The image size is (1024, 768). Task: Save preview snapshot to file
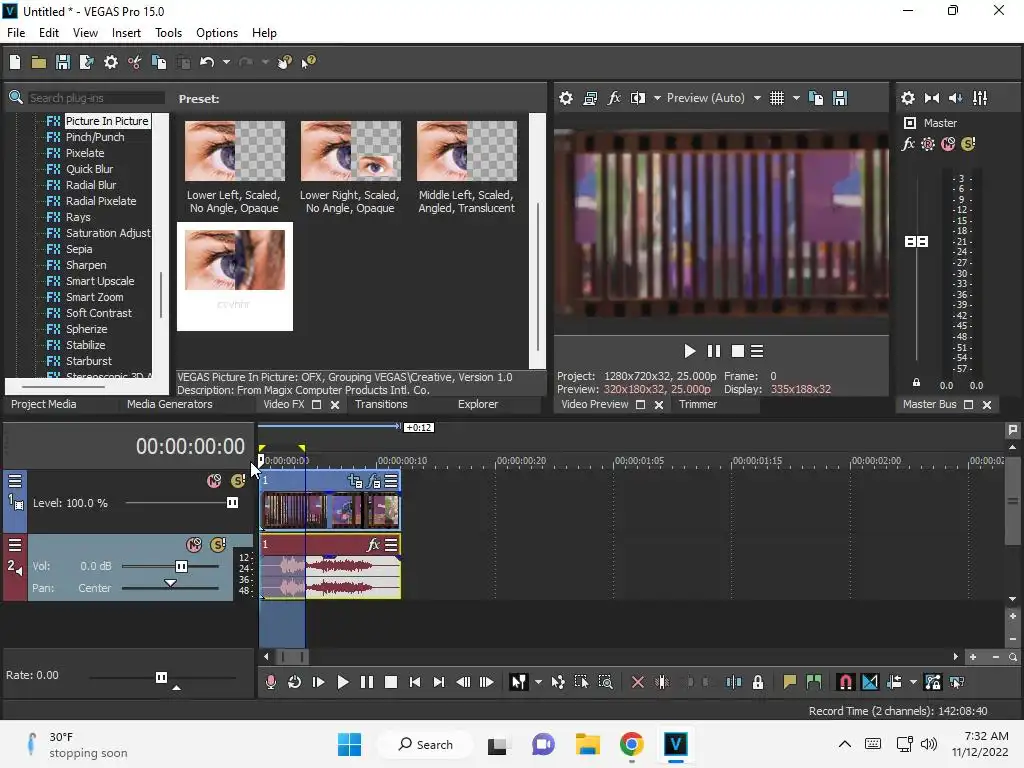click(840, 98)
